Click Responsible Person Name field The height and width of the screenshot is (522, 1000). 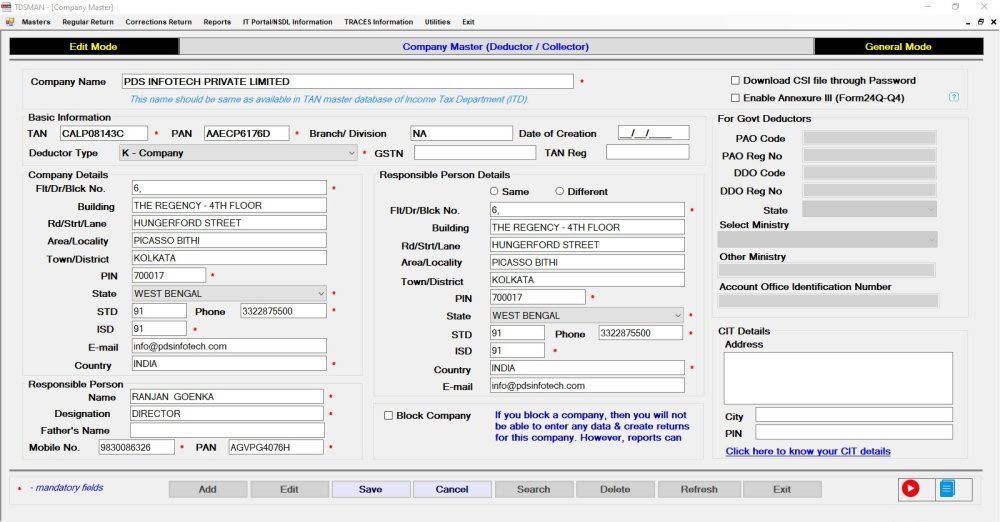click(x=226, y=396)
